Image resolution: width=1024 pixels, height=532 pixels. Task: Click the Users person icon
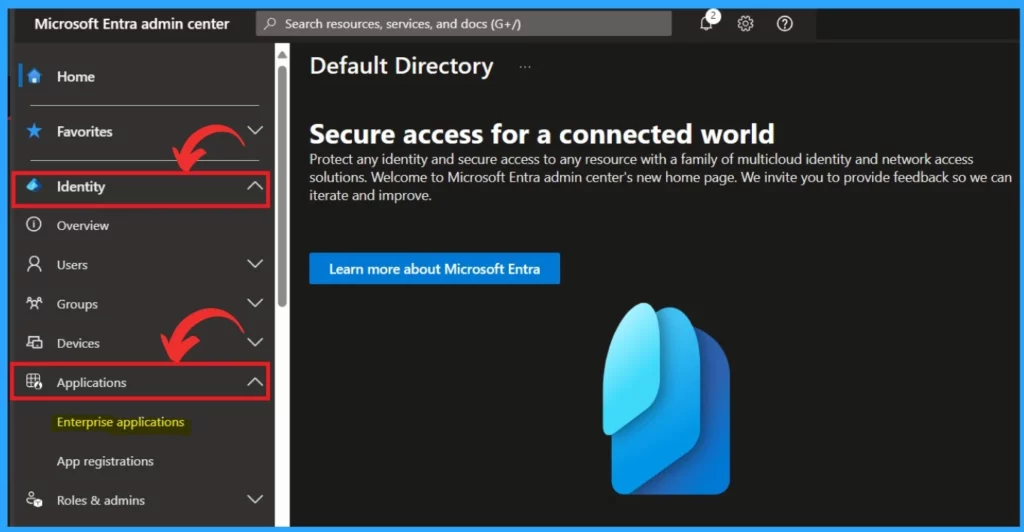(x=34, y=264)
